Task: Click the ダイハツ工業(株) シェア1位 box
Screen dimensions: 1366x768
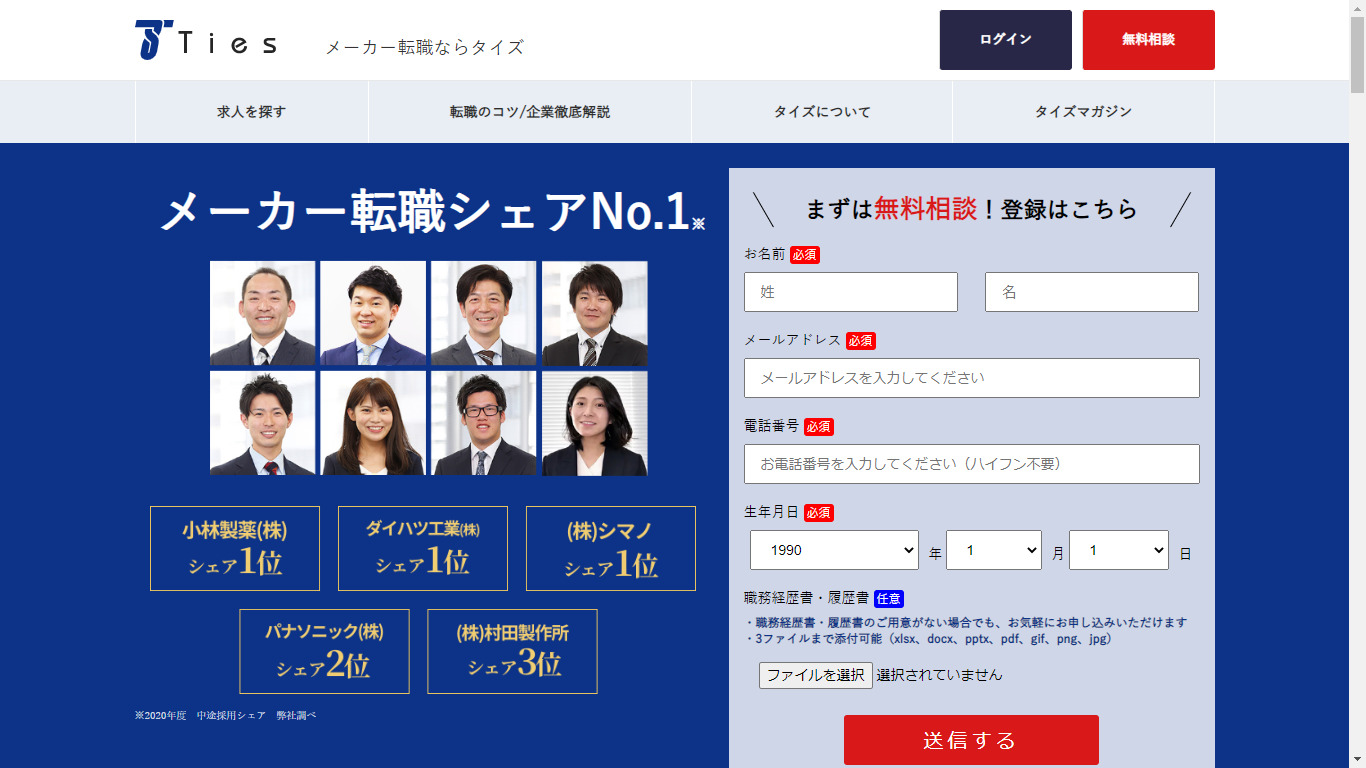Action: 423,548
